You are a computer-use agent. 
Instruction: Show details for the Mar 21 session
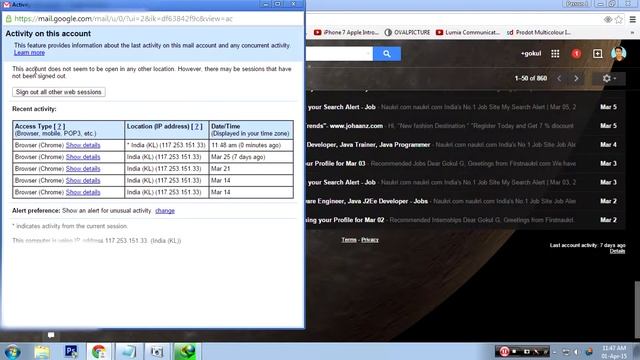83,169
